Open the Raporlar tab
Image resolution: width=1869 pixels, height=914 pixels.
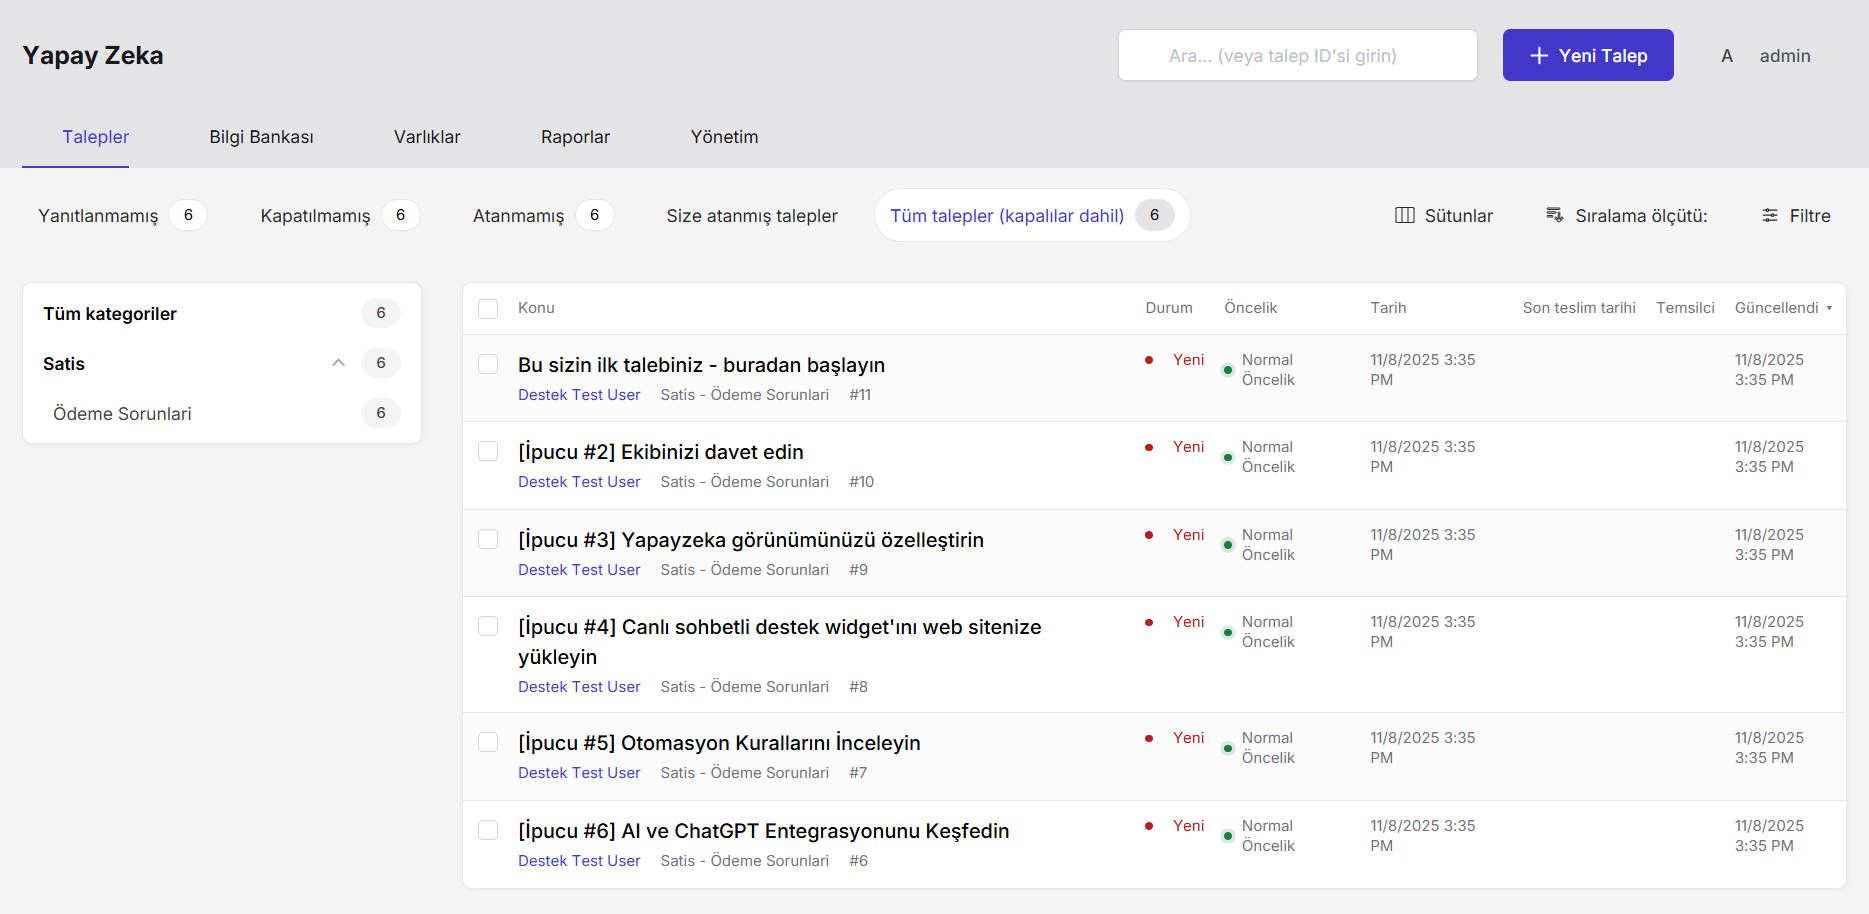(x=575, y=137)
